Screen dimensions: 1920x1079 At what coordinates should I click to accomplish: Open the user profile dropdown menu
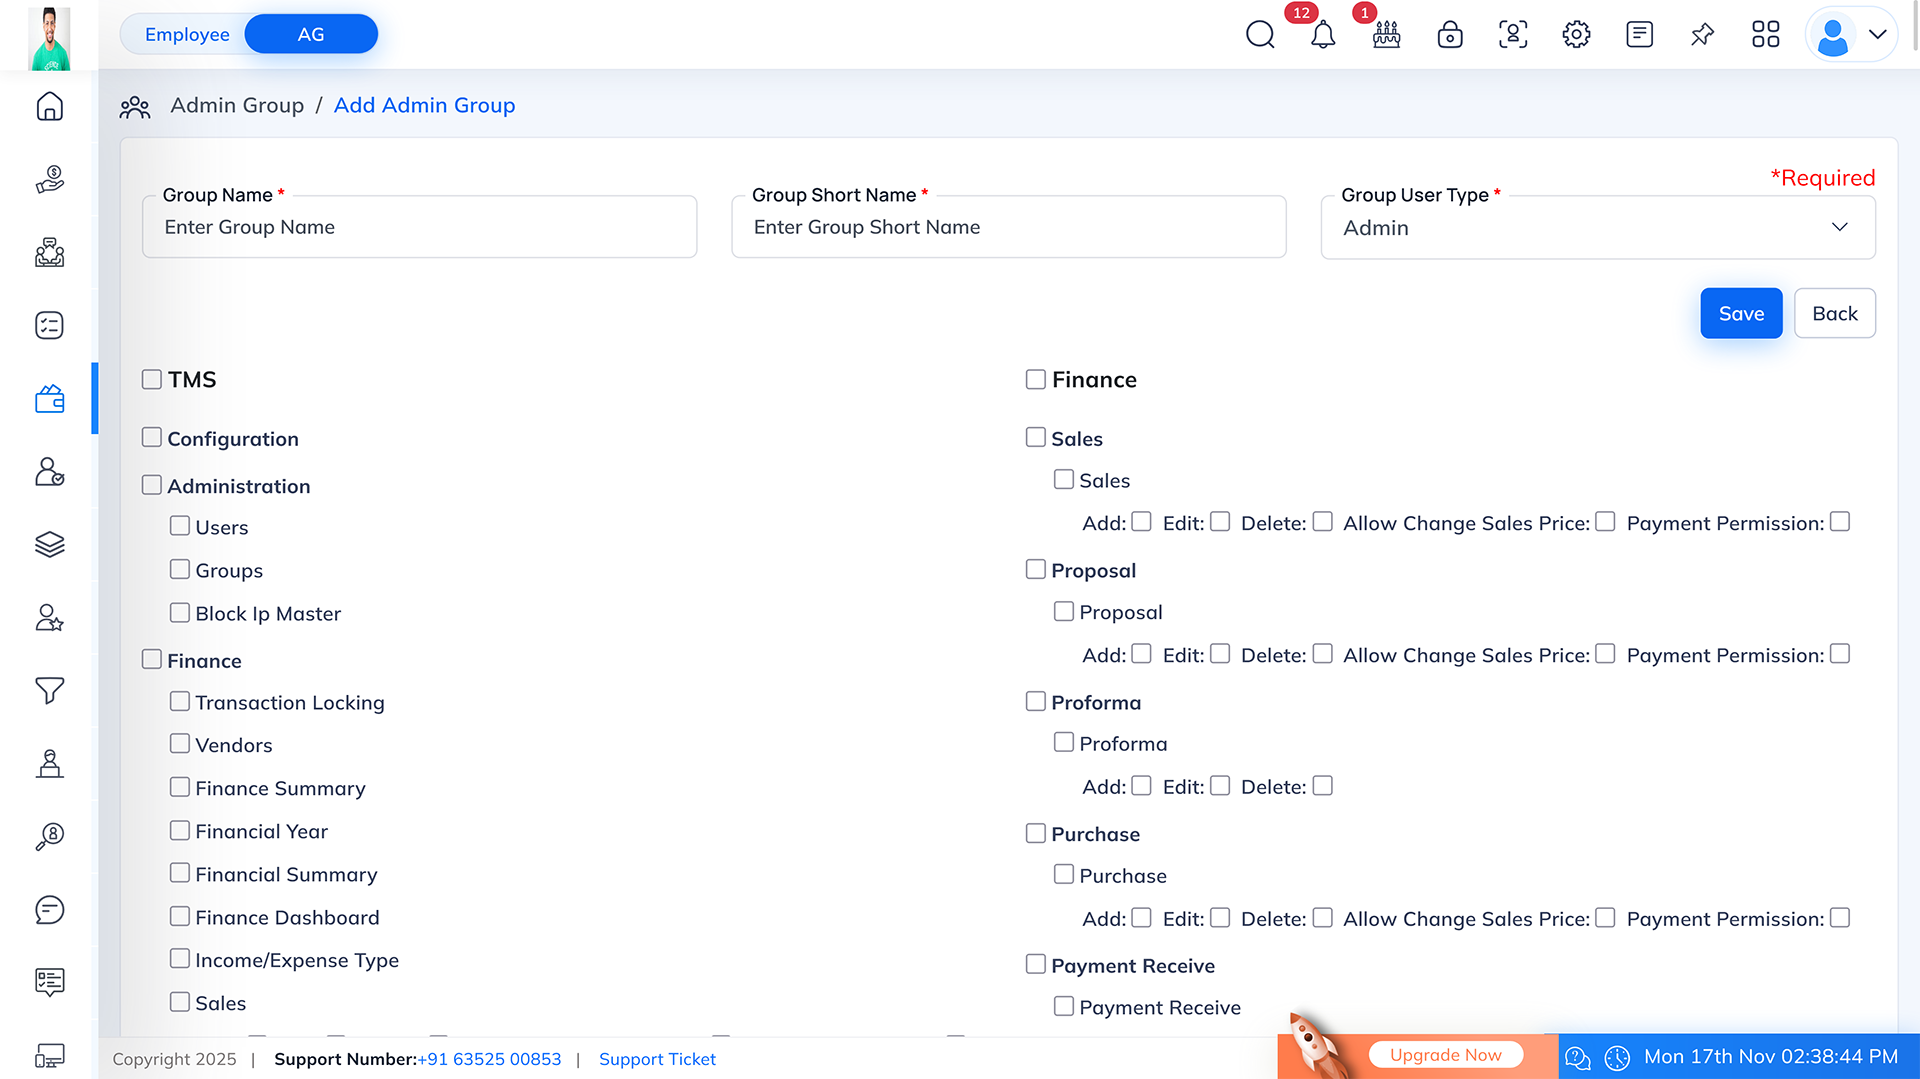pos(1851,35)
